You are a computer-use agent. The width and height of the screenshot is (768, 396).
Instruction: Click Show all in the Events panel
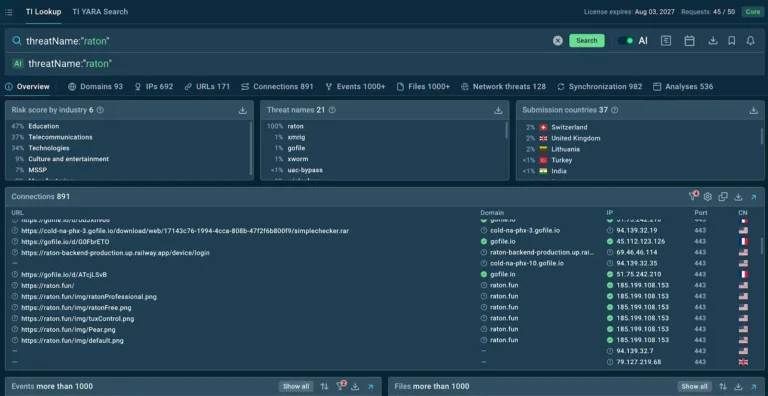pyautogui.click(x=296, y=386)
